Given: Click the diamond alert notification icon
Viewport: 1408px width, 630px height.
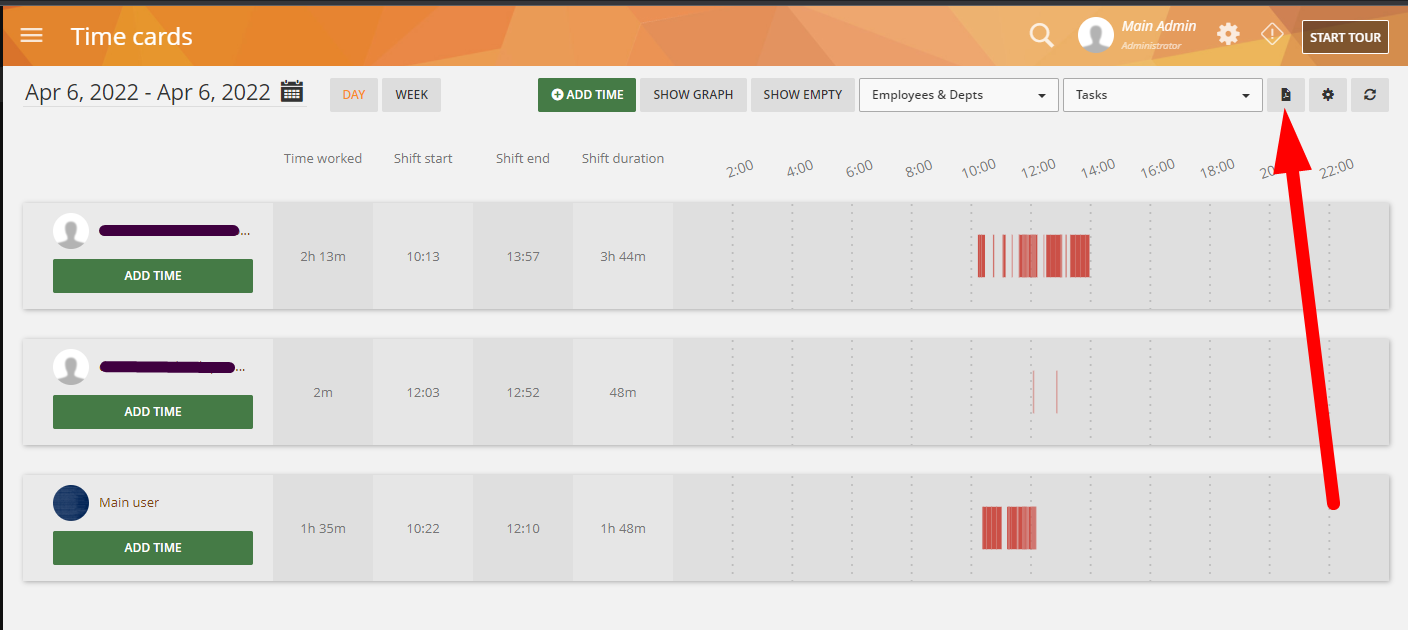Looking at the screenshot, I should pos(1271,35).
